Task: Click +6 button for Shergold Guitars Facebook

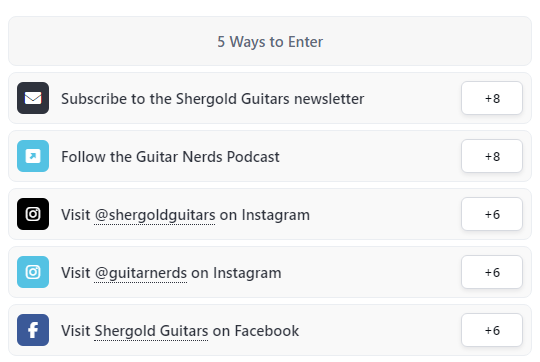Action: (492, 330)
